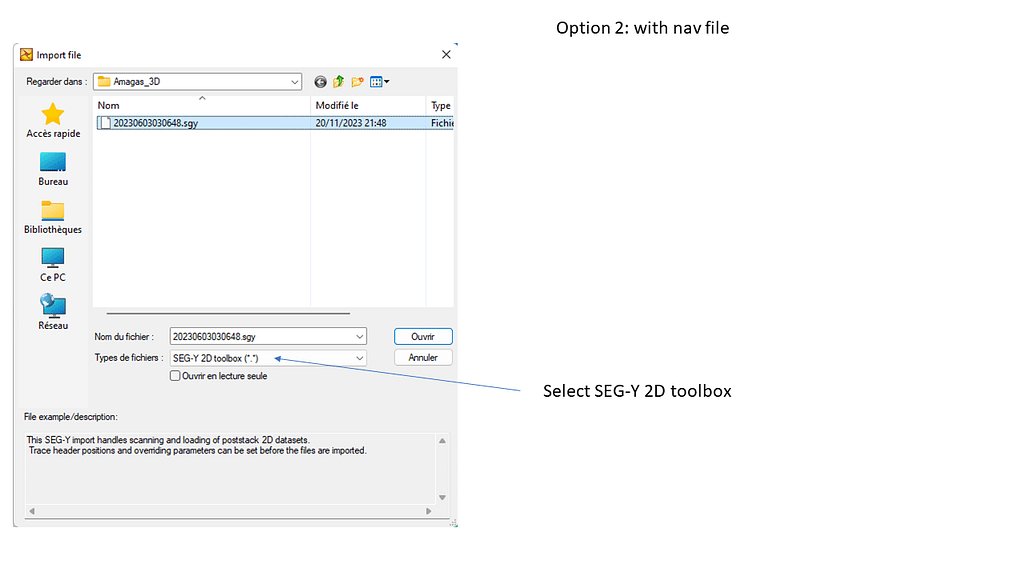Open Bibliothèques in the places bar

pos(53,216)
